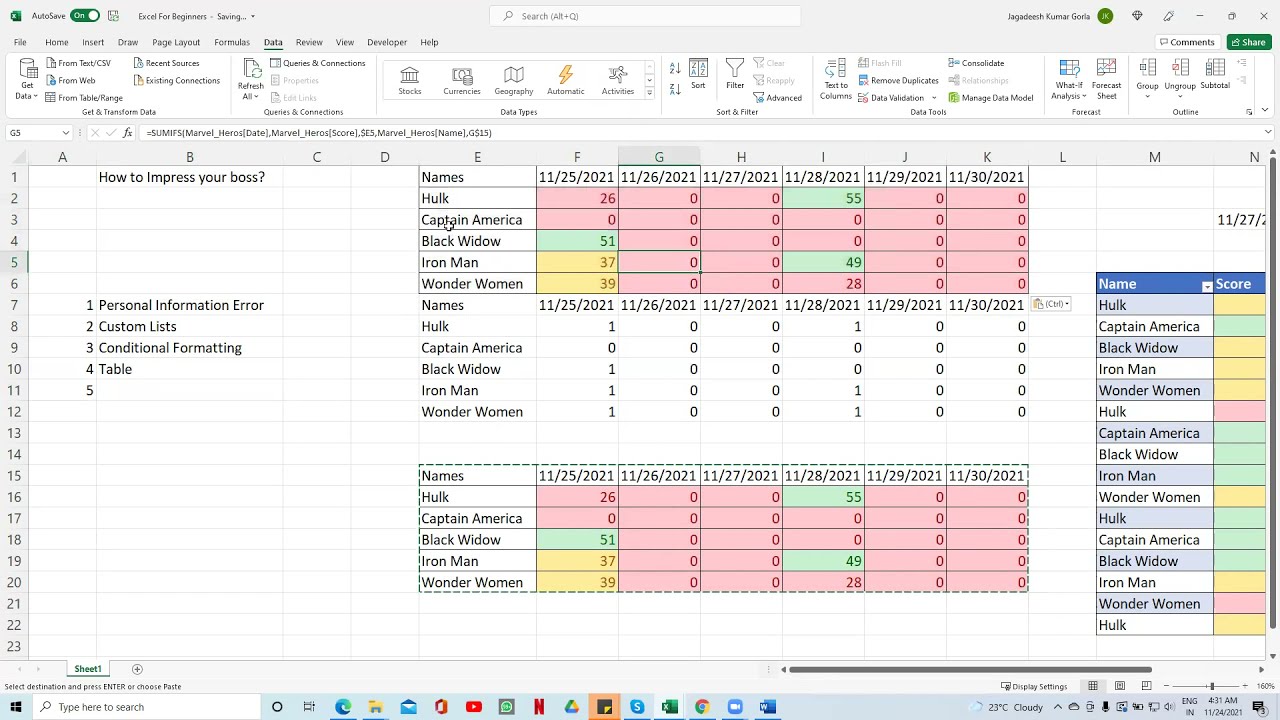Expand the Data Validation dropdown arrow
This screenshot has height=720, width=1280.
point(934,98)
